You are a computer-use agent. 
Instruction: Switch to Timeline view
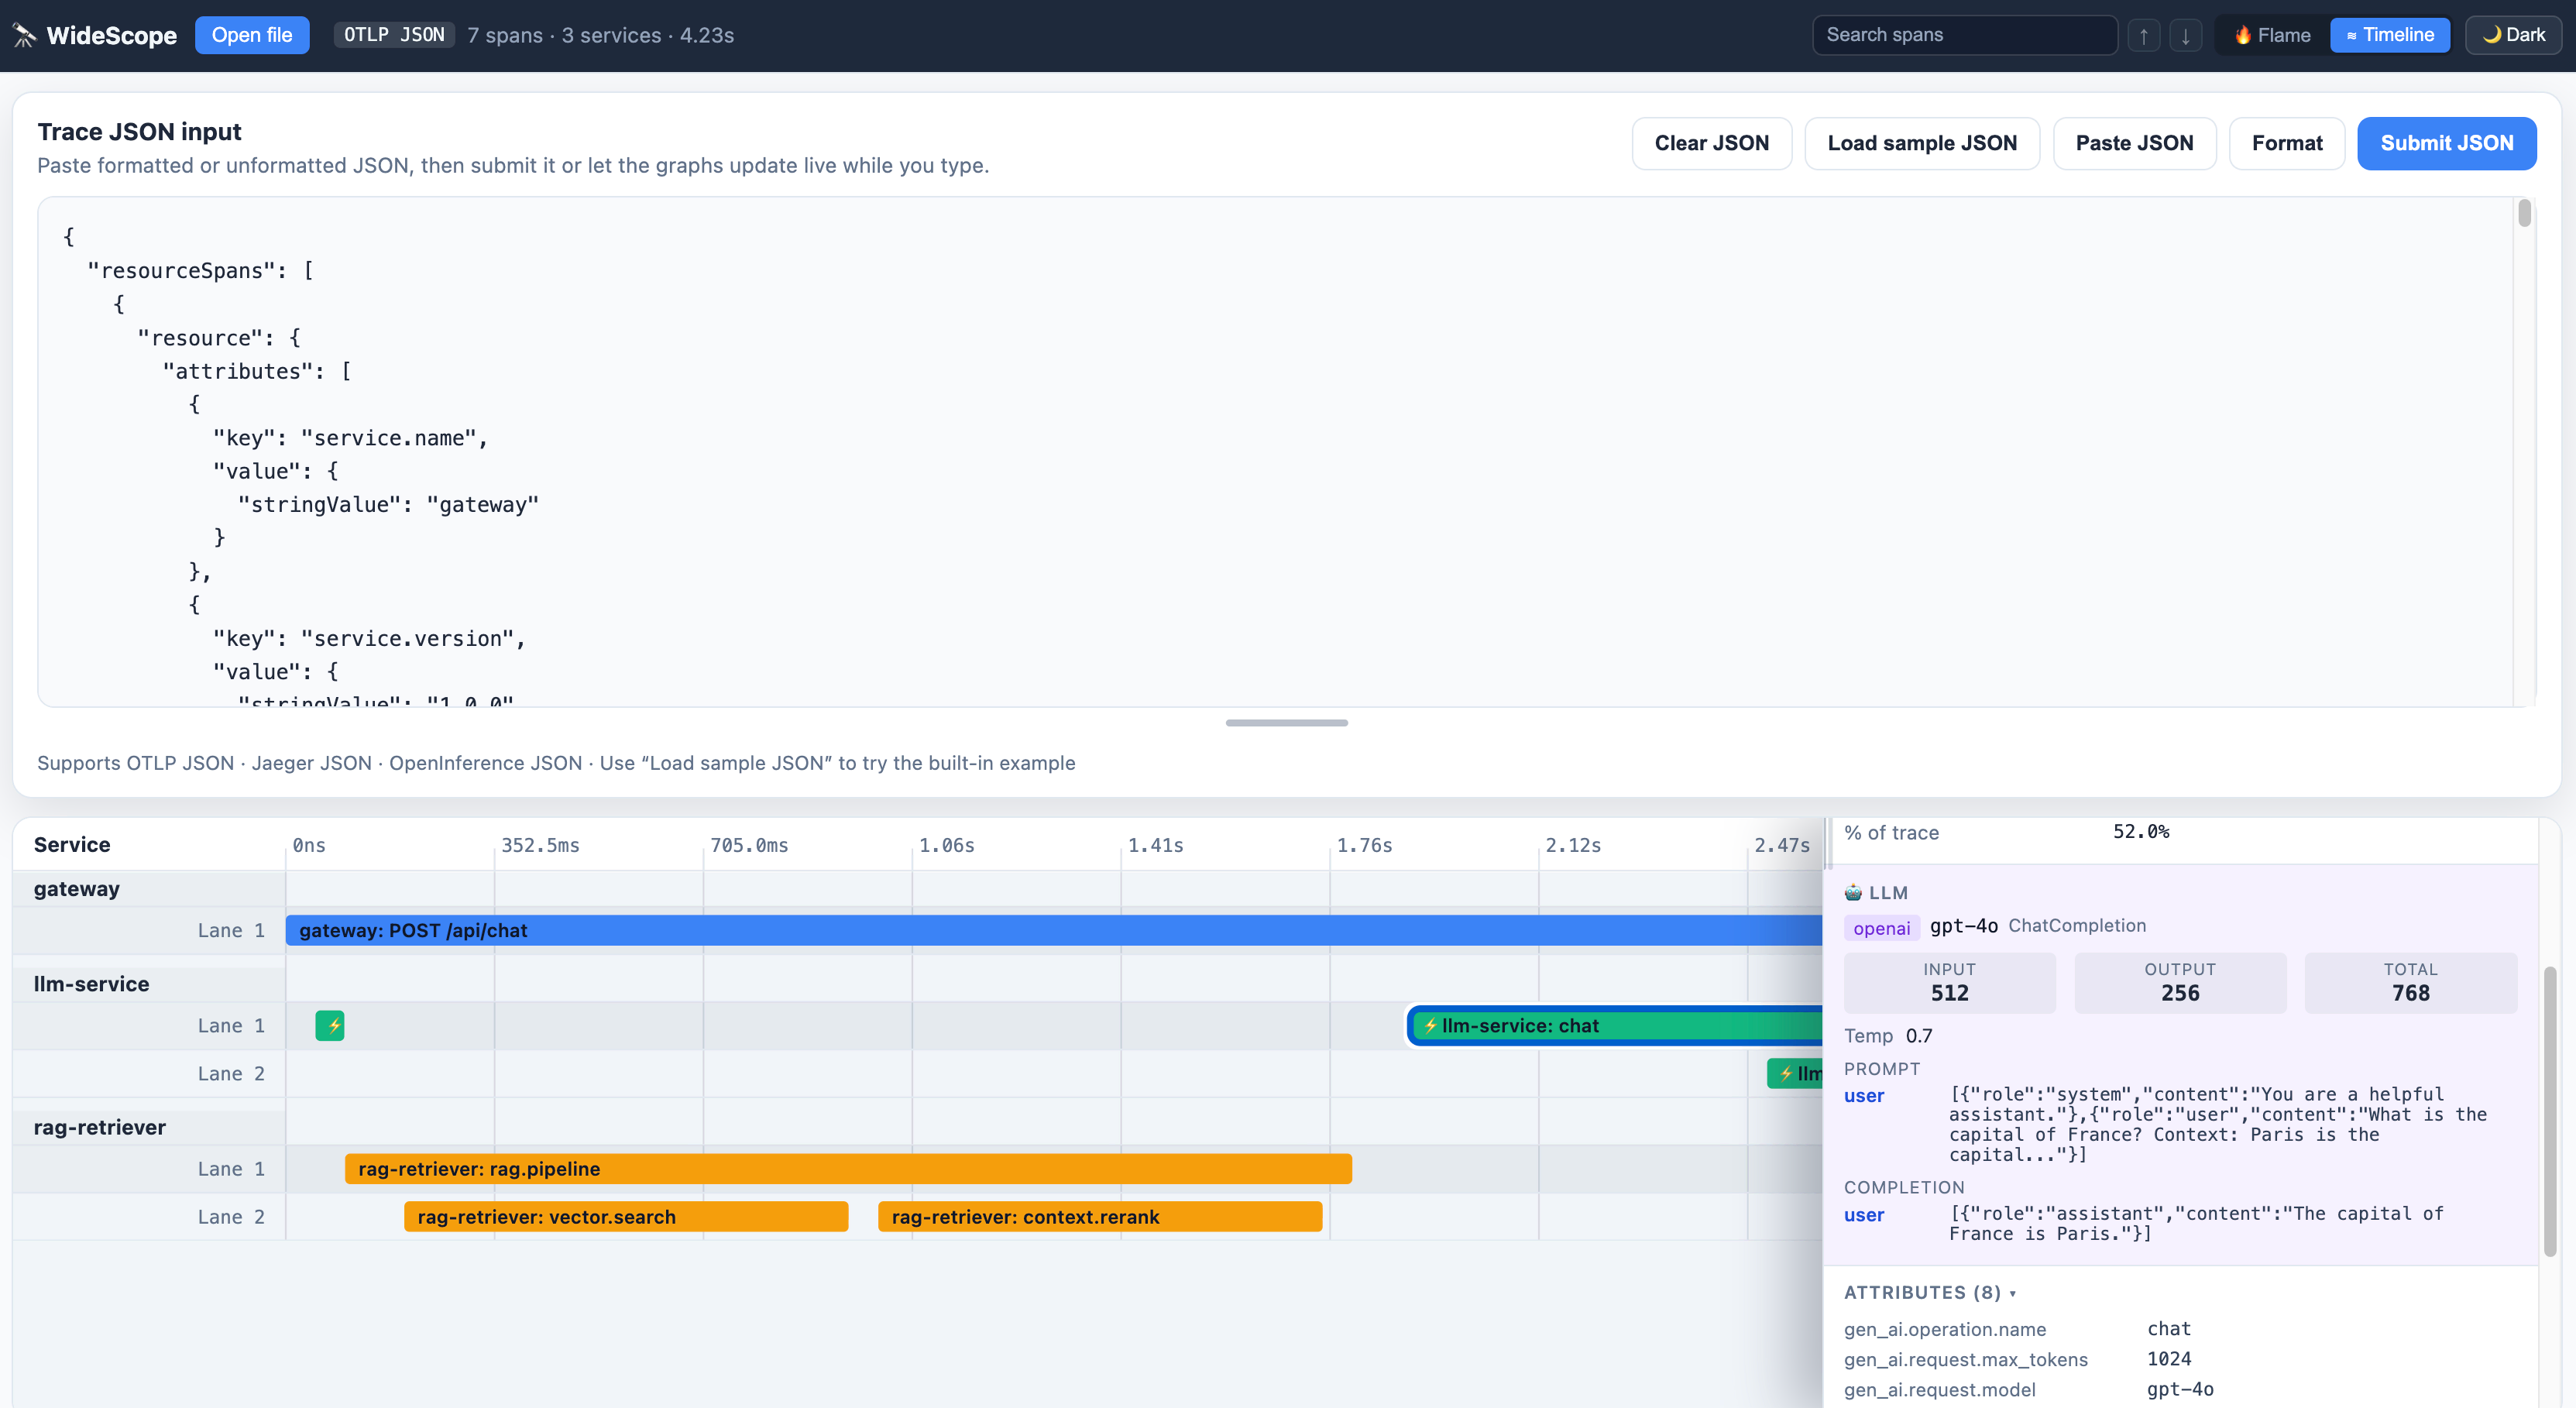pyautogui.click(x=2390, y=35)
